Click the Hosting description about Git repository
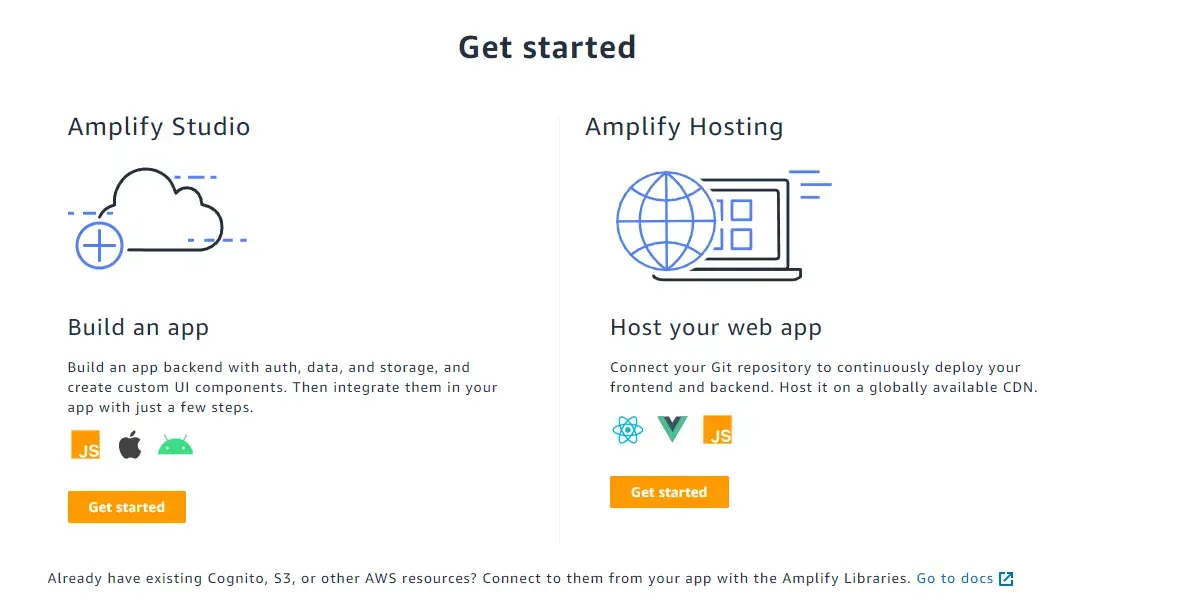Viewport: 1177px width, 615px height. click(x=815, y=377)
